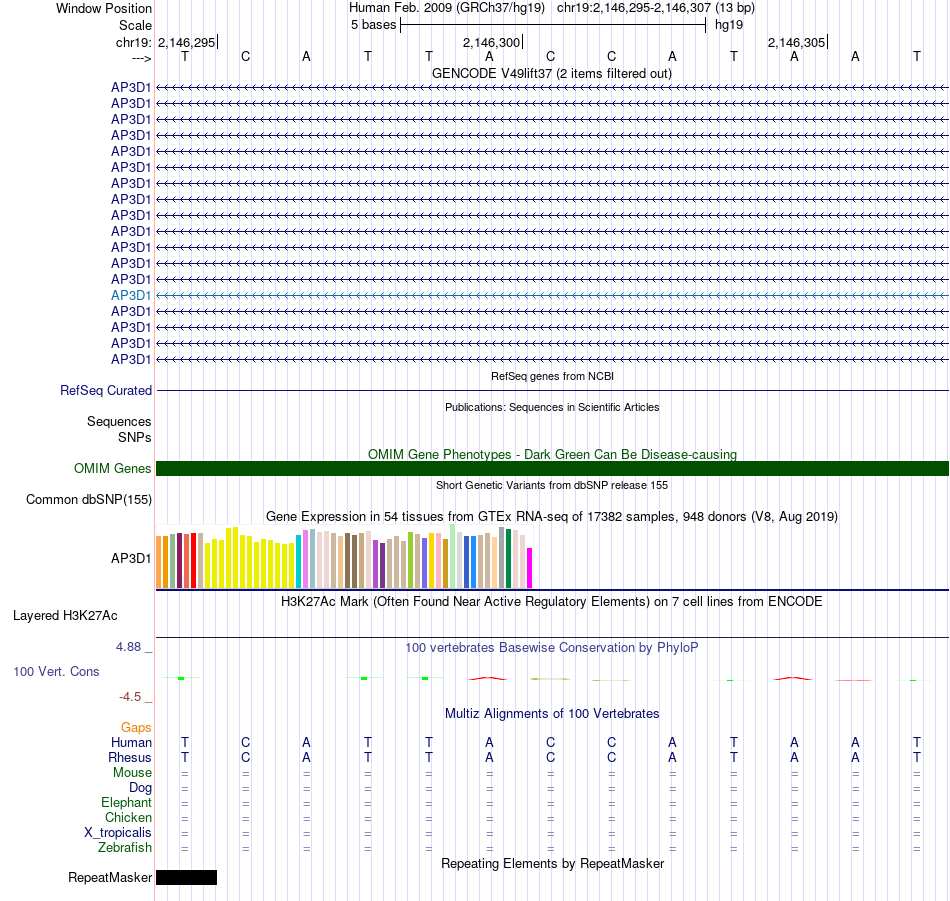
Task: Click the 4.88 PhyloP upper limit value
Action: pos(128,647)
